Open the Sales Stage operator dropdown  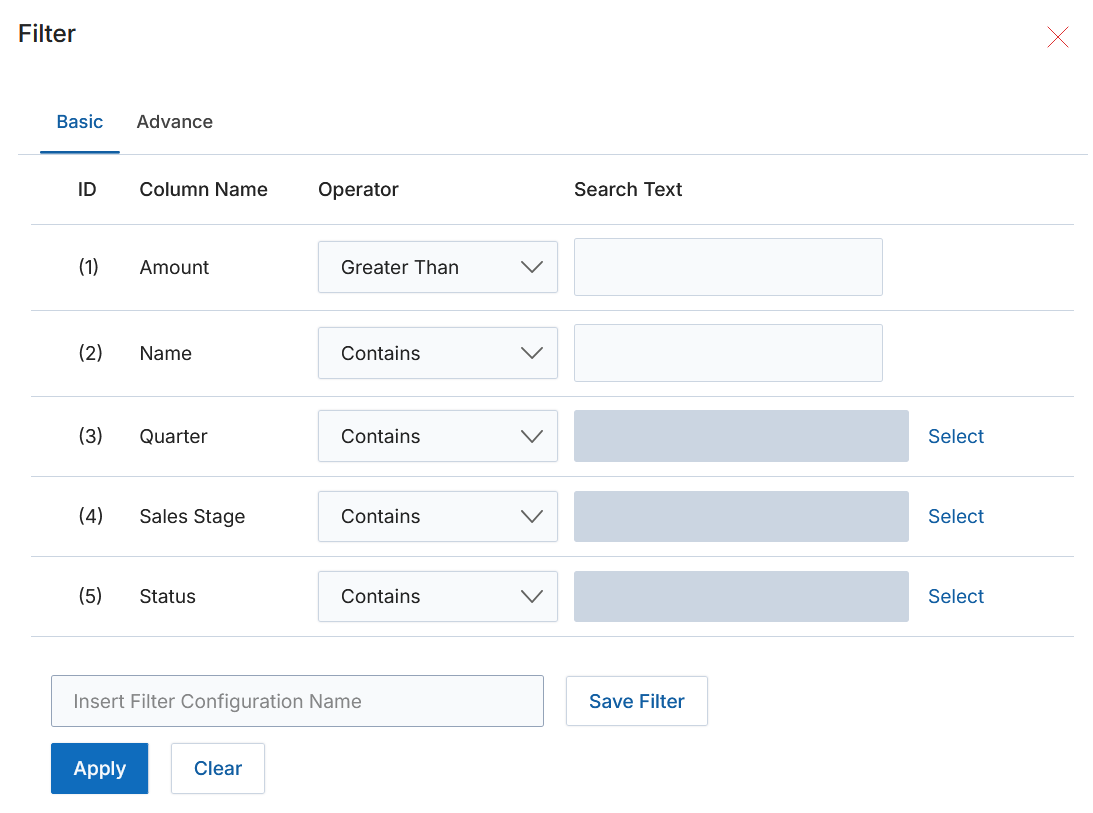point(438,517)
